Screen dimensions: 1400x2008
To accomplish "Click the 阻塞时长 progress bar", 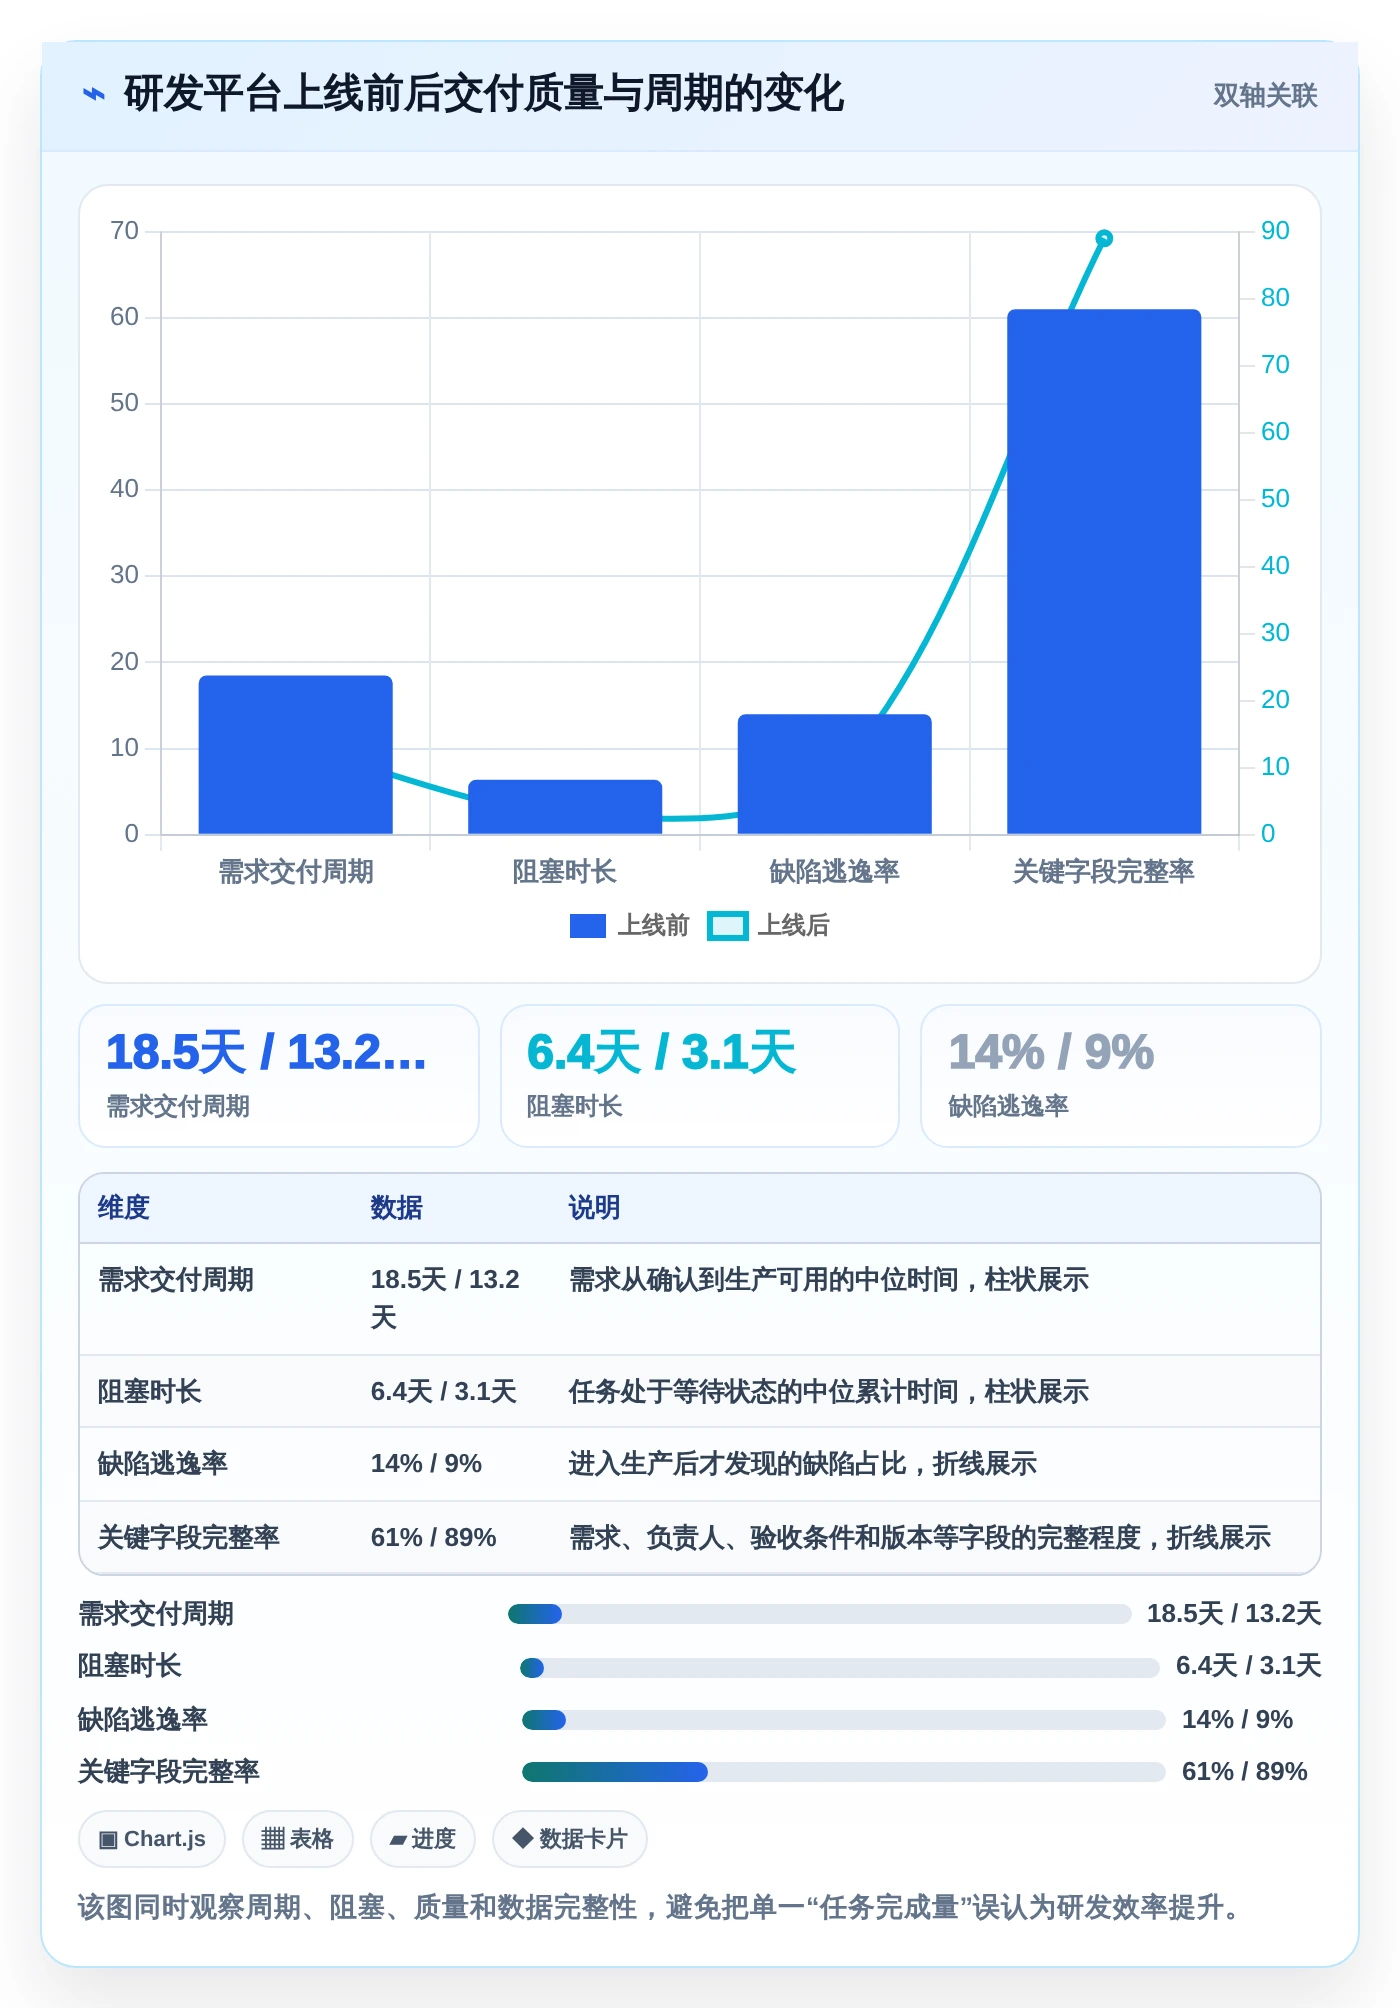I will coord(839,1667).
